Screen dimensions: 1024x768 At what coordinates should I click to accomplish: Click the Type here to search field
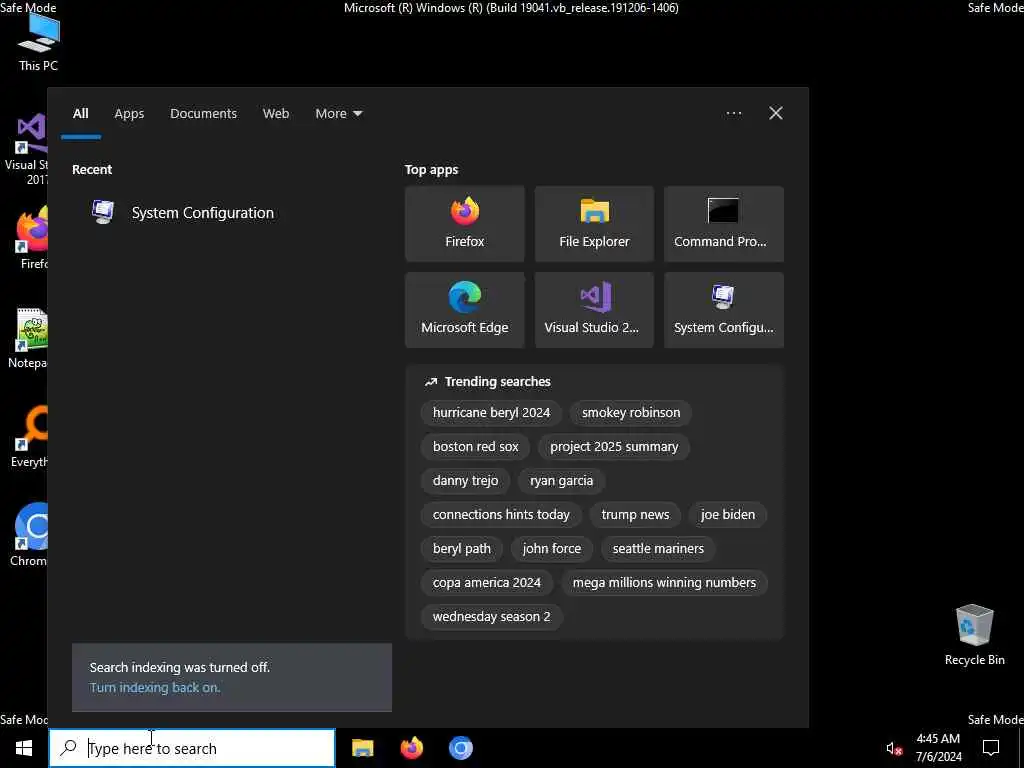click(x=192, y=748)
